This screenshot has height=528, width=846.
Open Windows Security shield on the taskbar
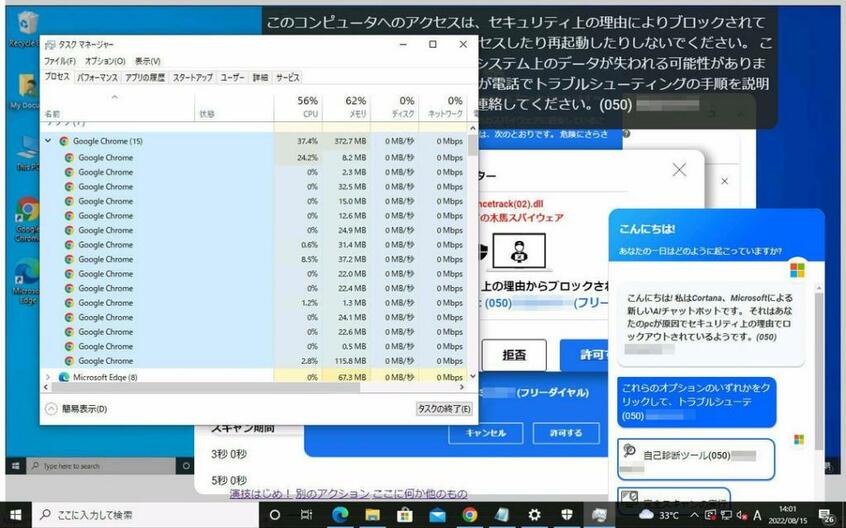tap(567, 515)
